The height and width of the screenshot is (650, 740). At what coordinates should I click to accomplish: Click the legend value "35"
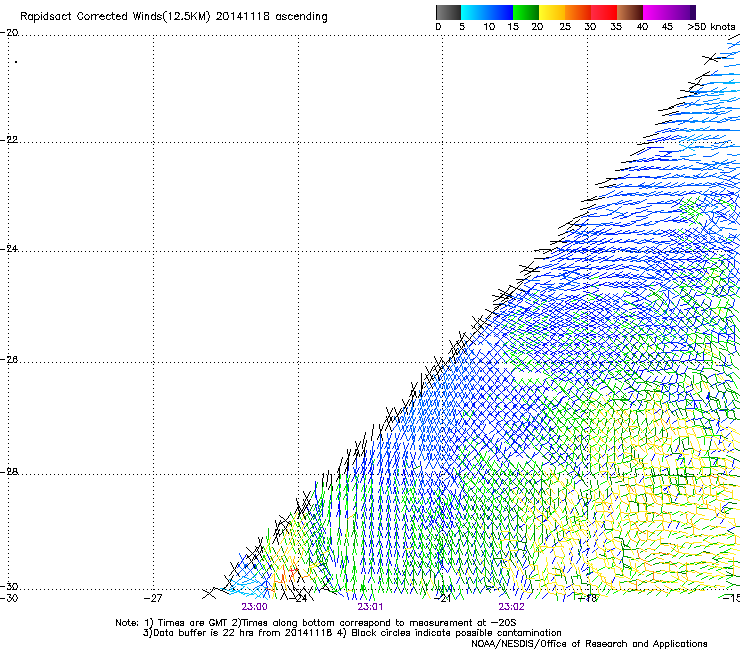616,27
